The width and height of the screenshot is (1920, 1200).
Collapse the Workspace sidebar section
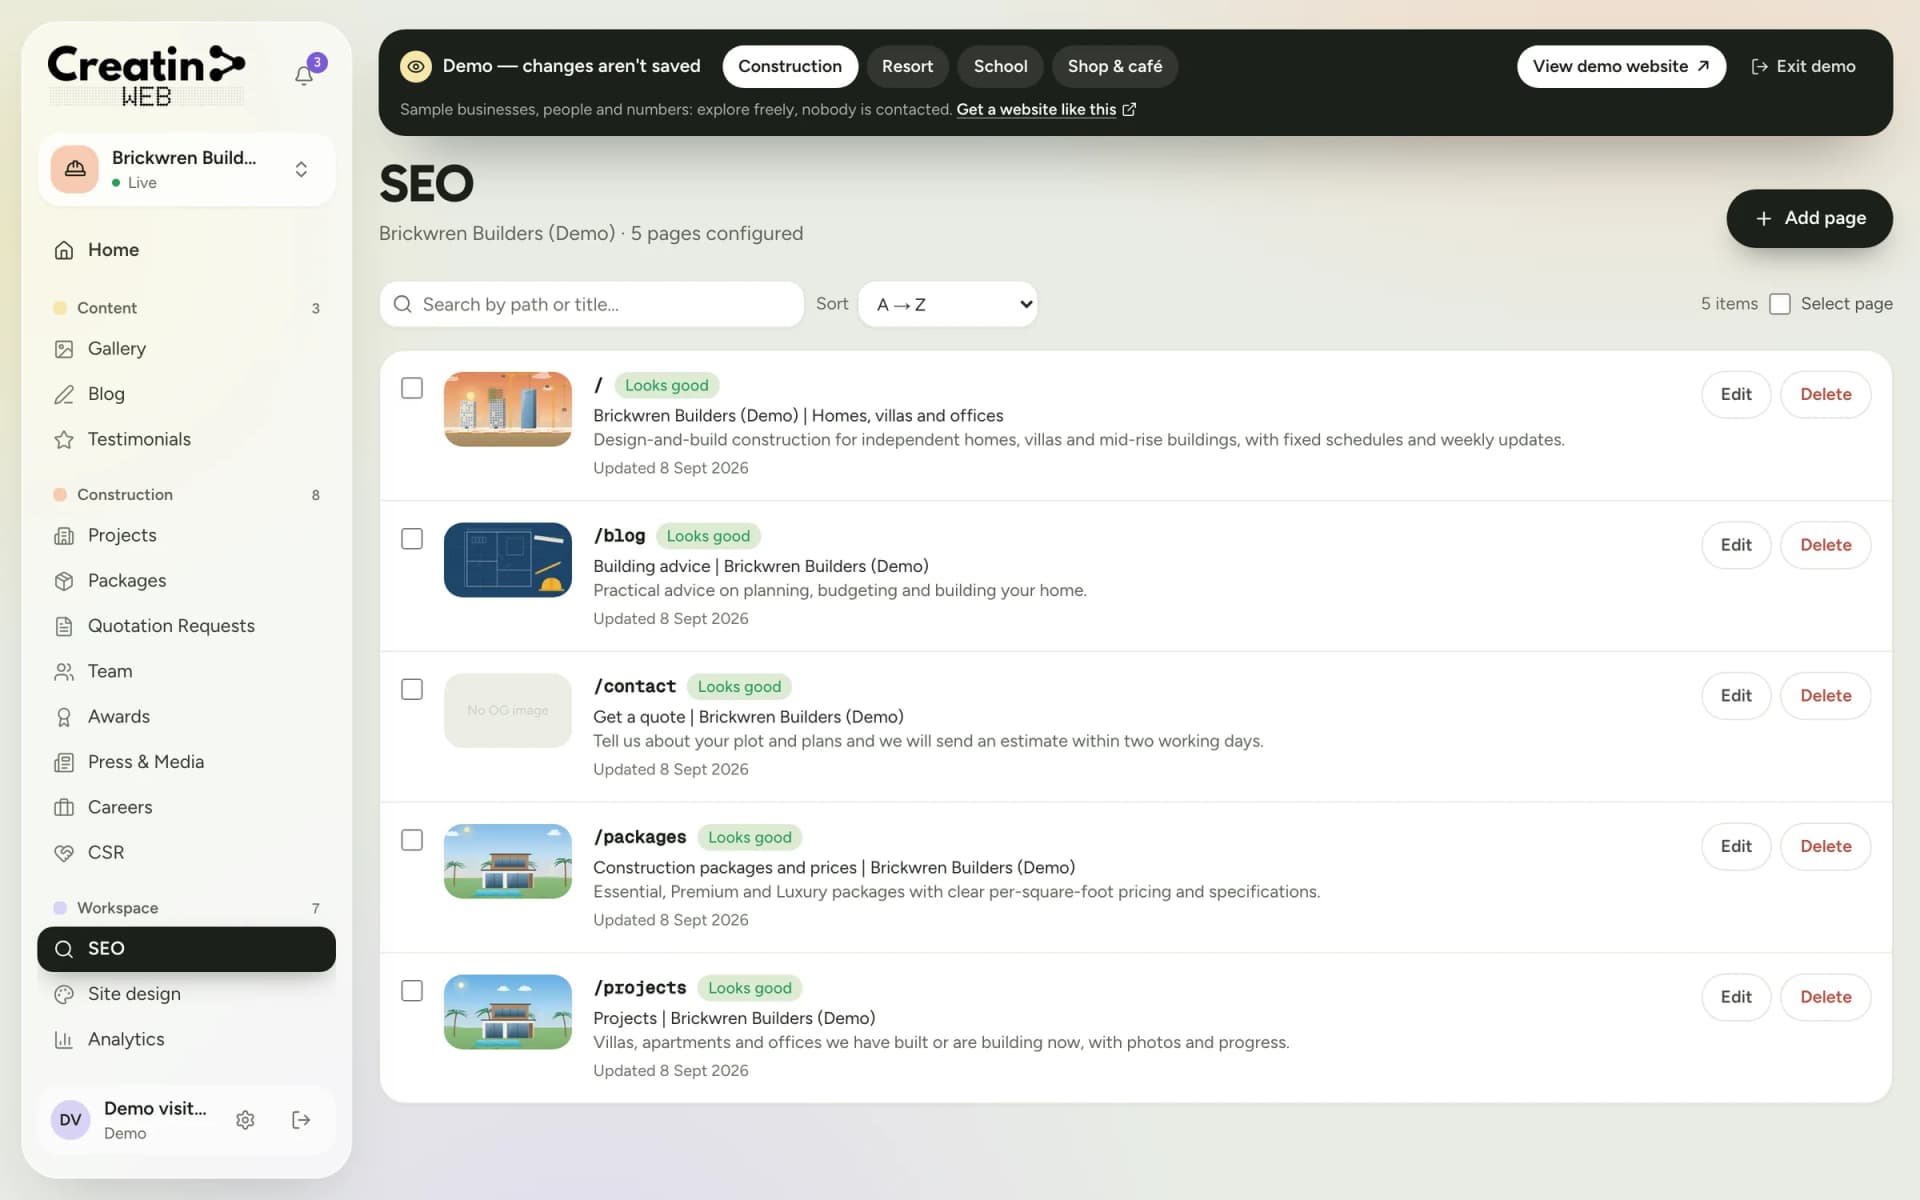click(x=186, y=908)
